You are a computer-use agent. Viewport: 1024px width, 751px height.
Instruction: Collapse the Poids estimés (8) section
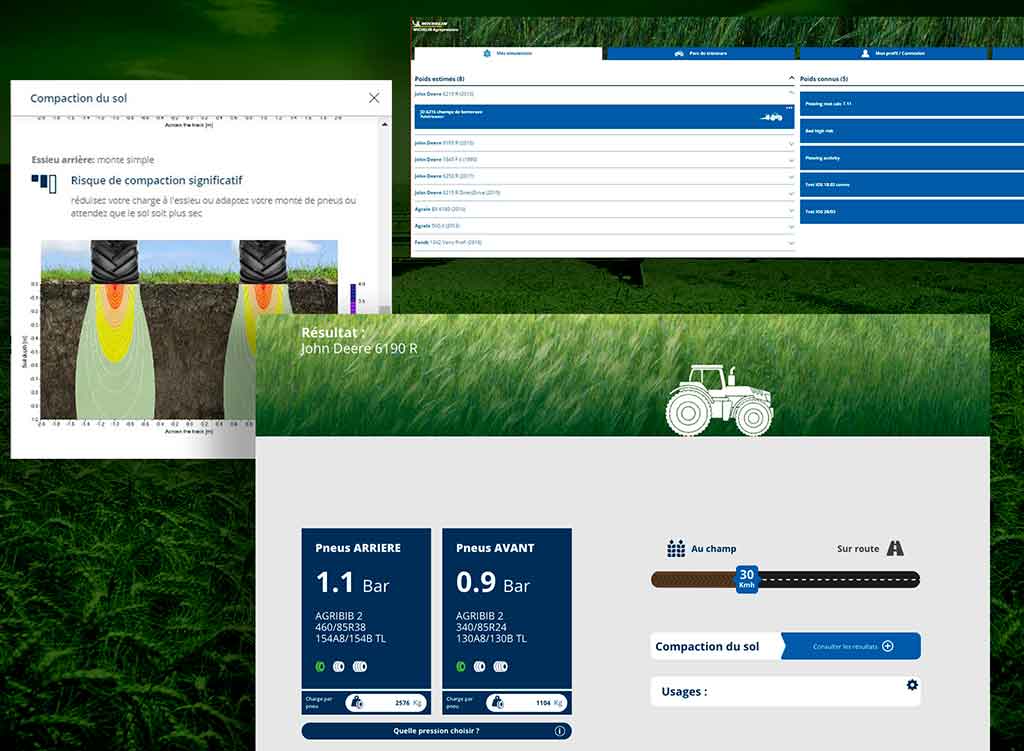(x=792, y=78)
